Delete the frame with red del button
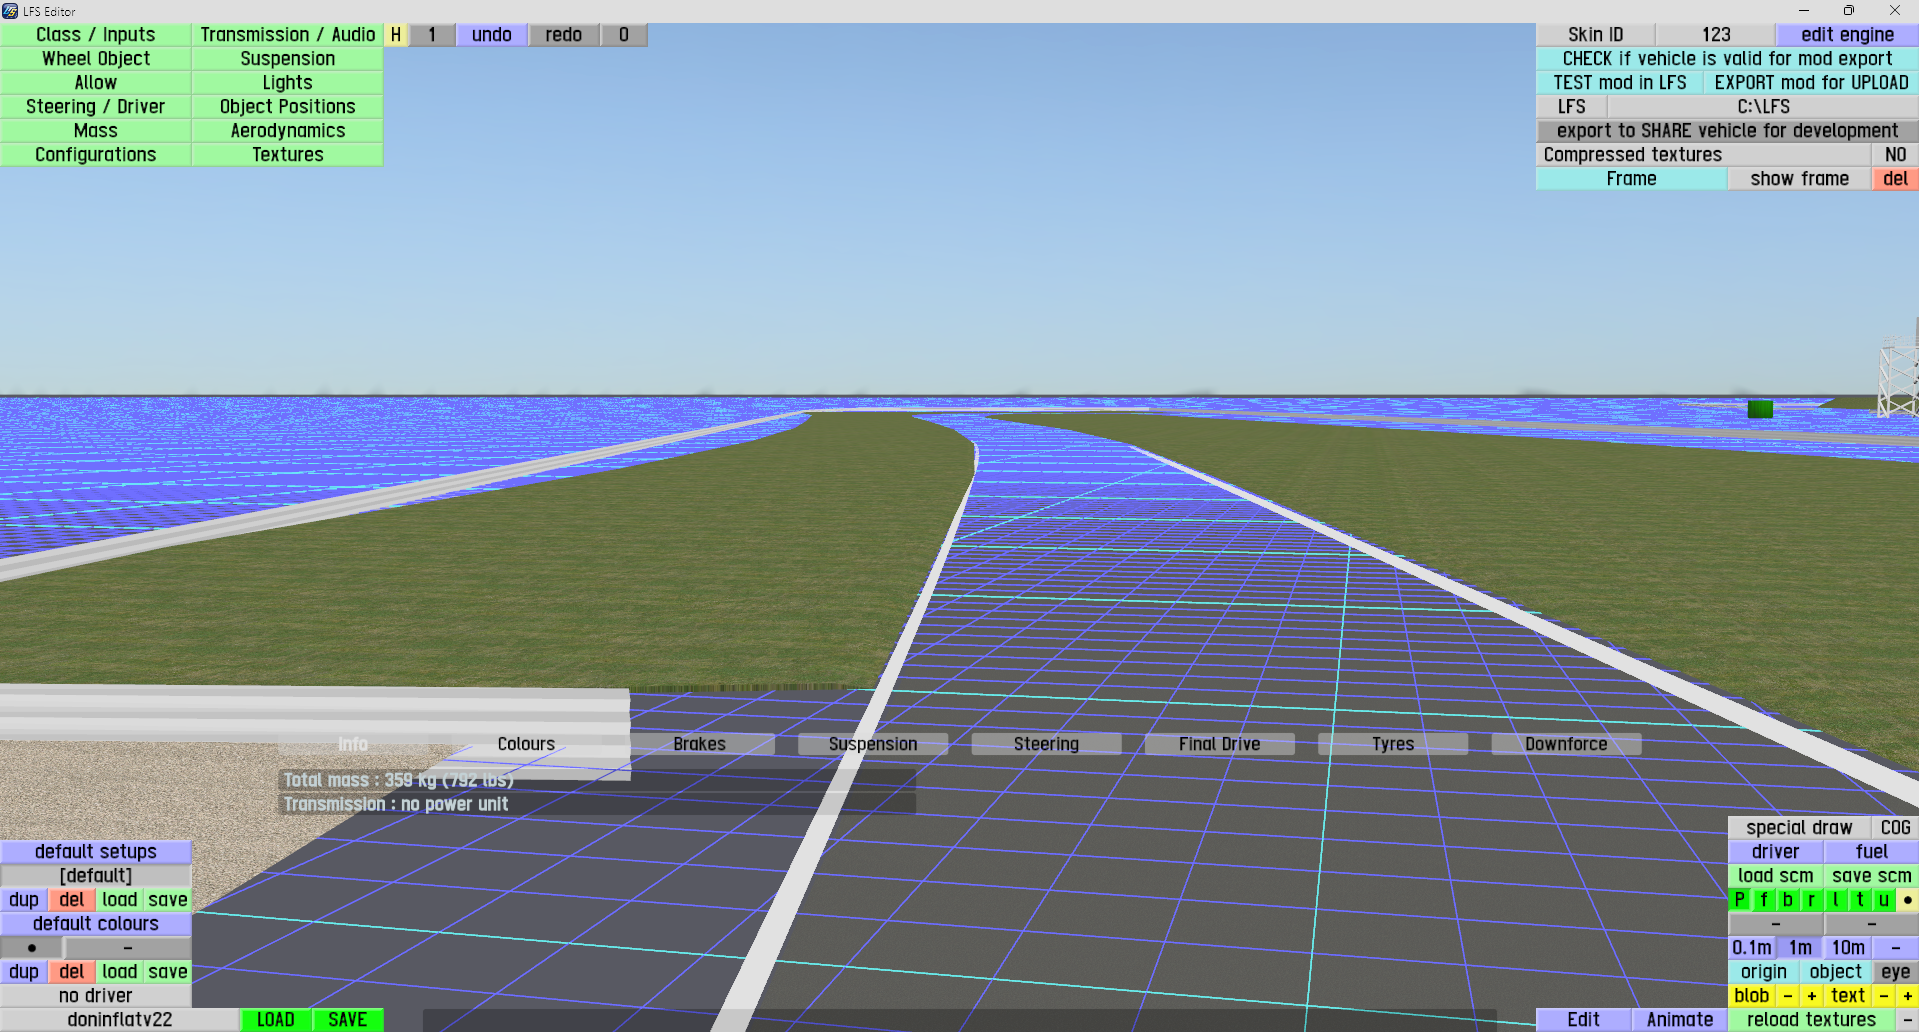This screenshot has height=1032, width=1919. (x=1896, y=179)
